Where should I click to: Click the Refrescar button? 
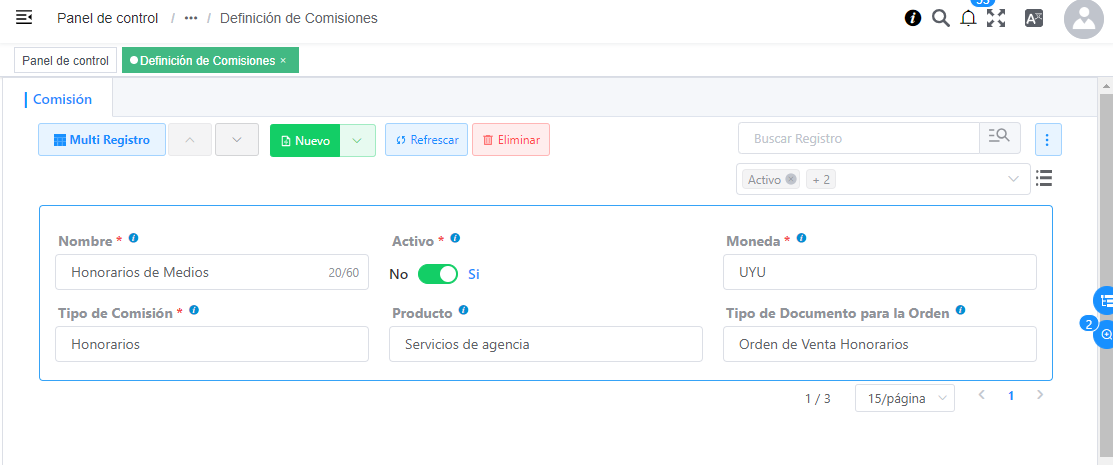click(426, 140)
